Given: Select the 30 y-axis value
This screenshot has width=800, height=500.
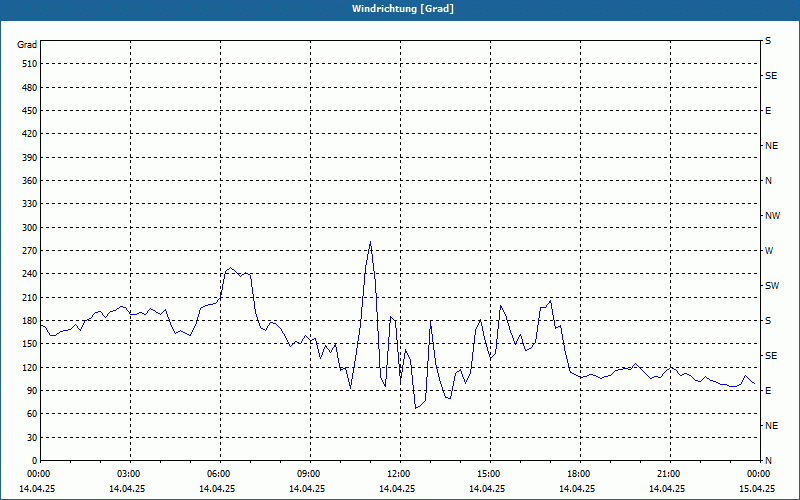Looking at the screenshot, I should pyautogui.click(x=32, y=438).
